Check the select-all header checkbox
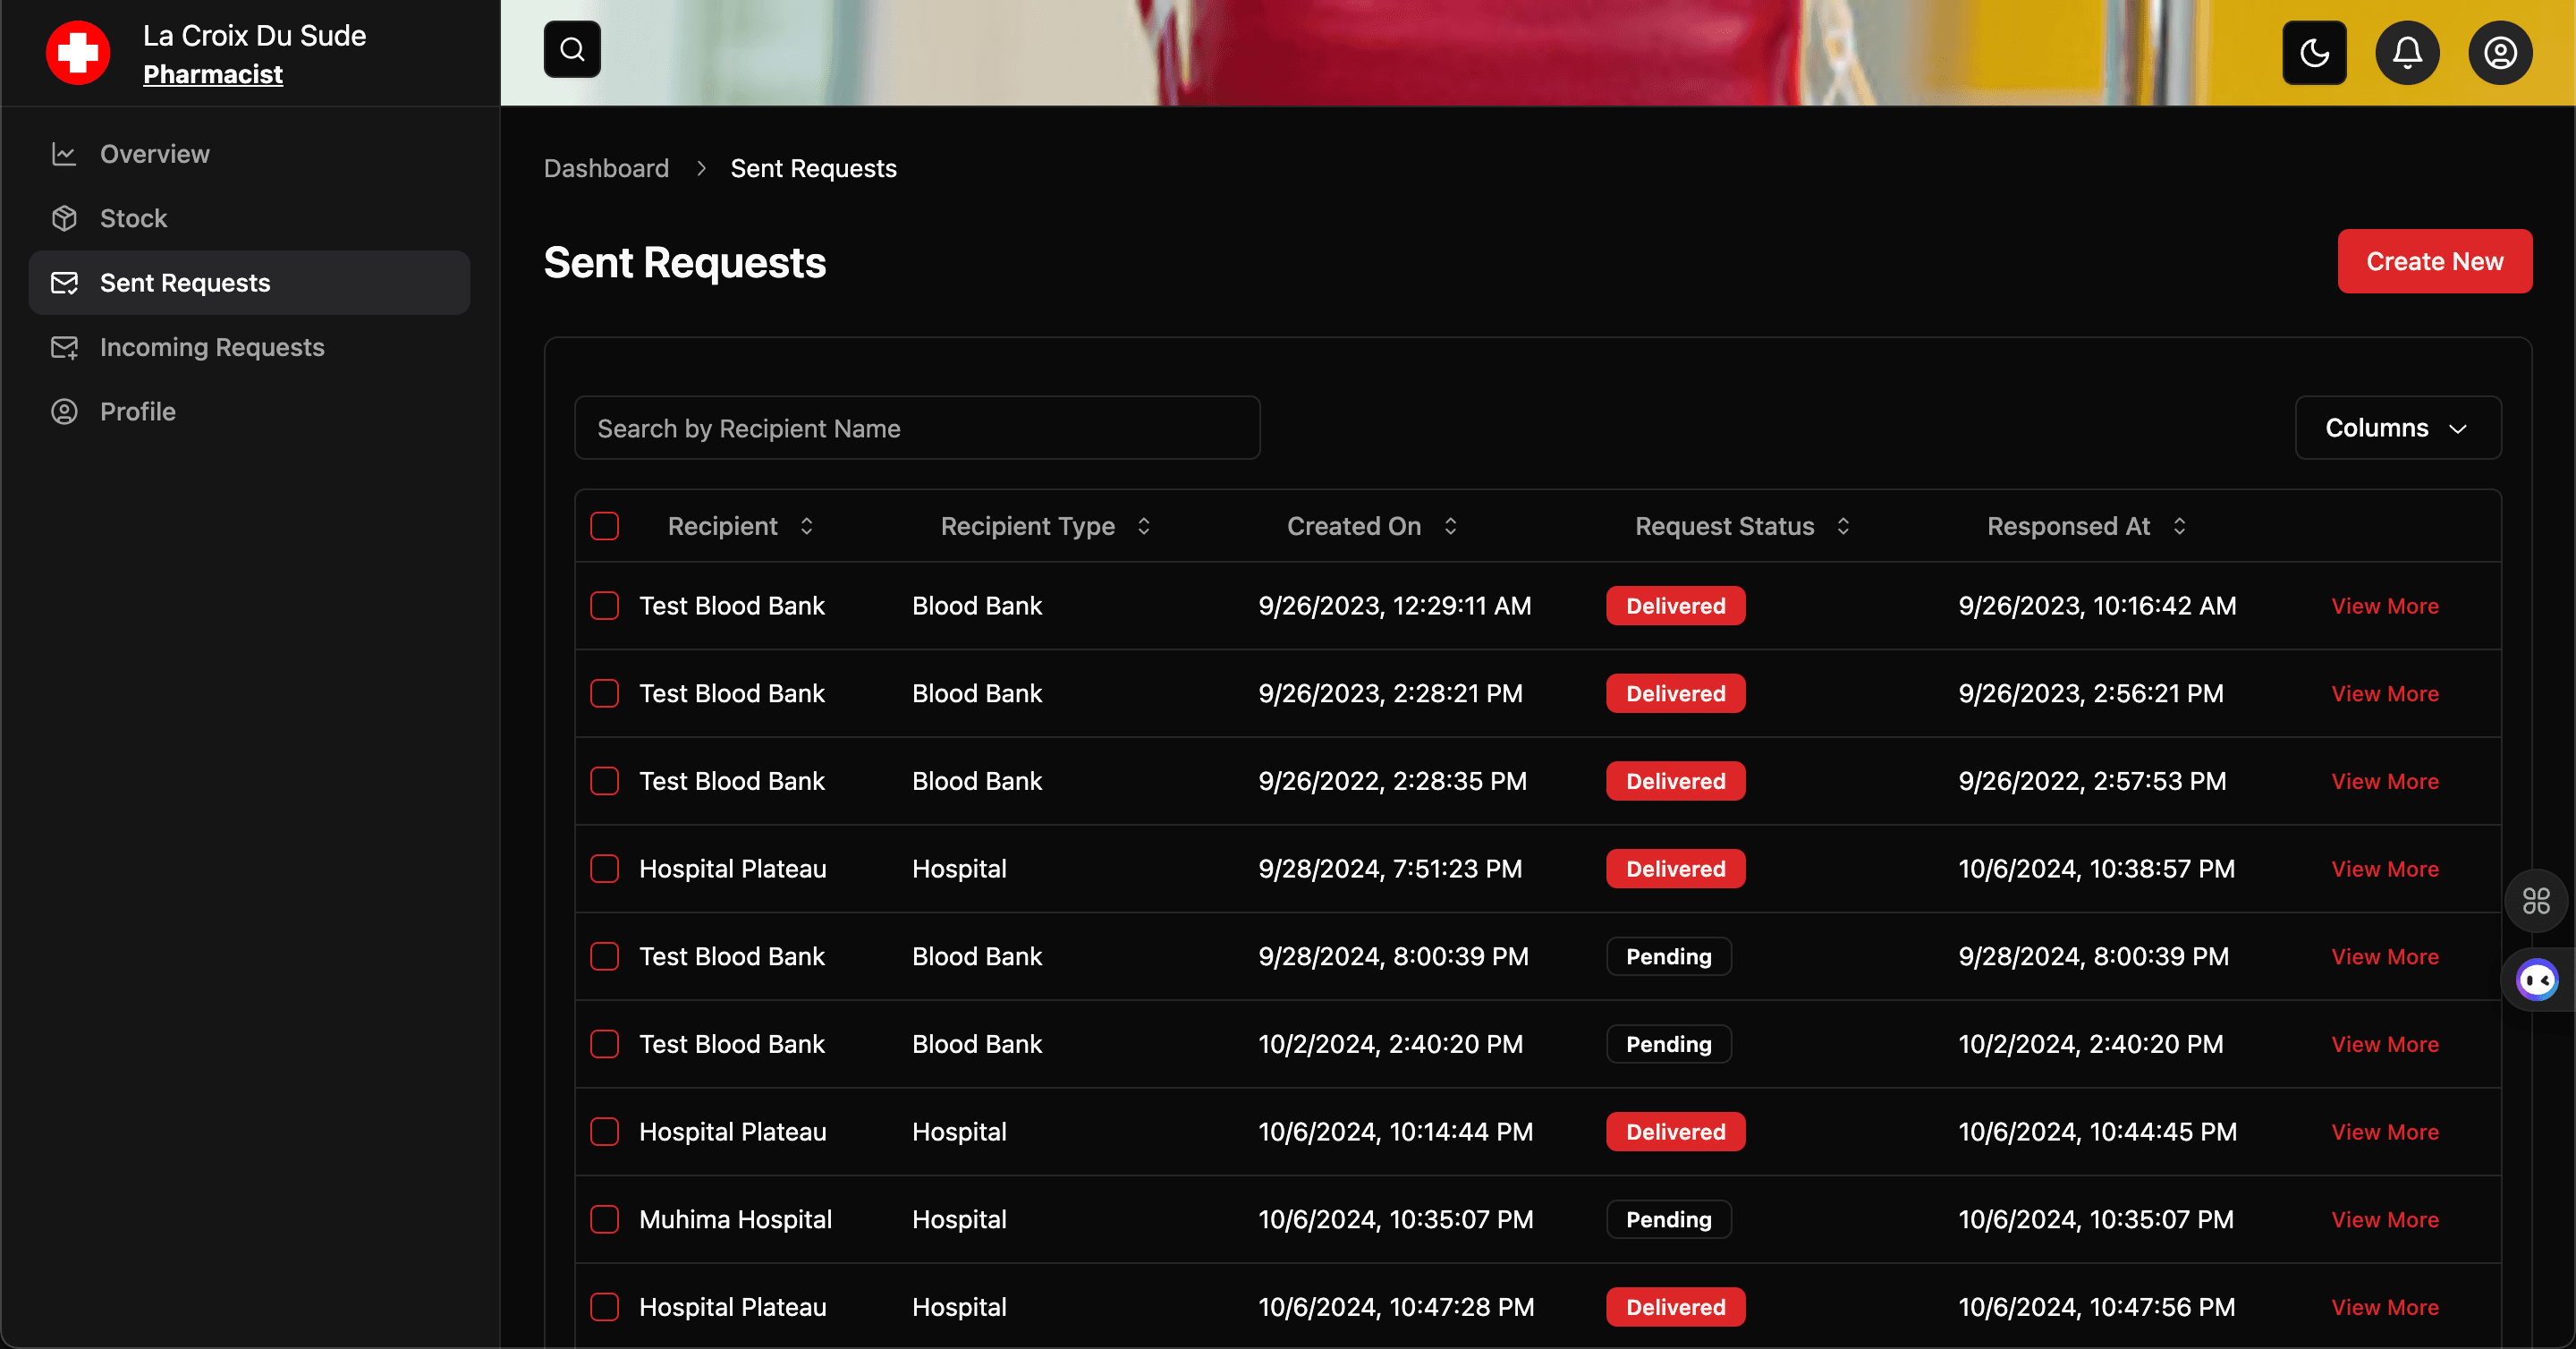Image resolution: width=2576 pixels, height=1349 pixels. 605,526
